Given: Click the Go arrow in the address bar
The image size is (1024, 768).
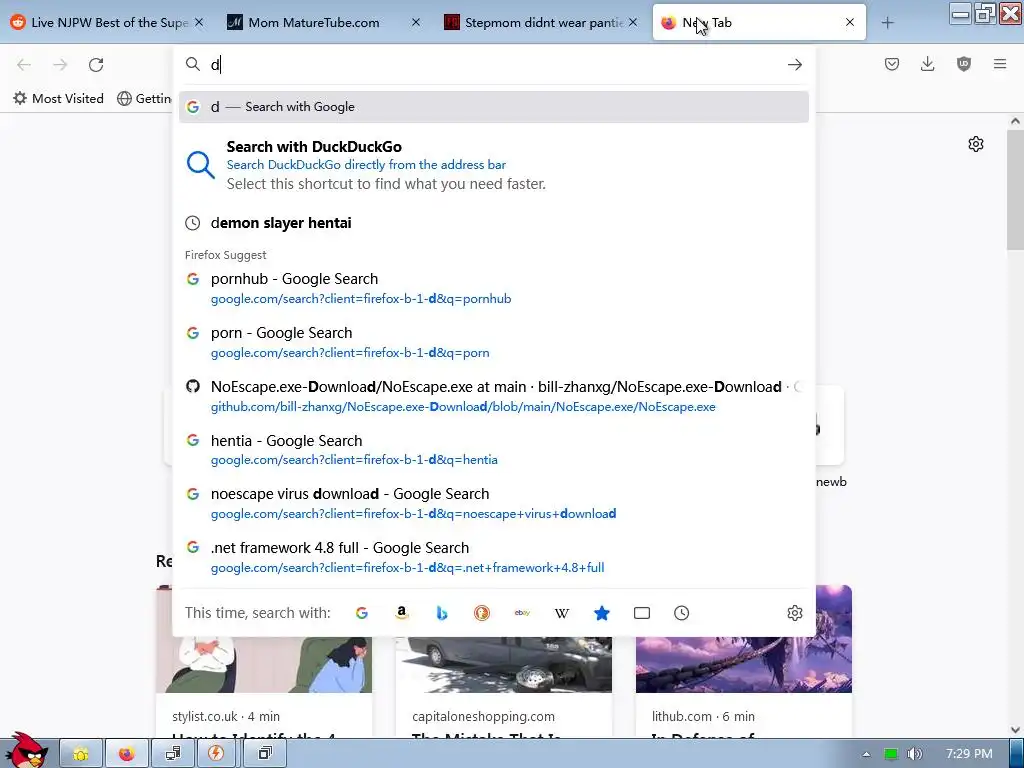Looking at the screenshot, I should [x=795, y=65].
